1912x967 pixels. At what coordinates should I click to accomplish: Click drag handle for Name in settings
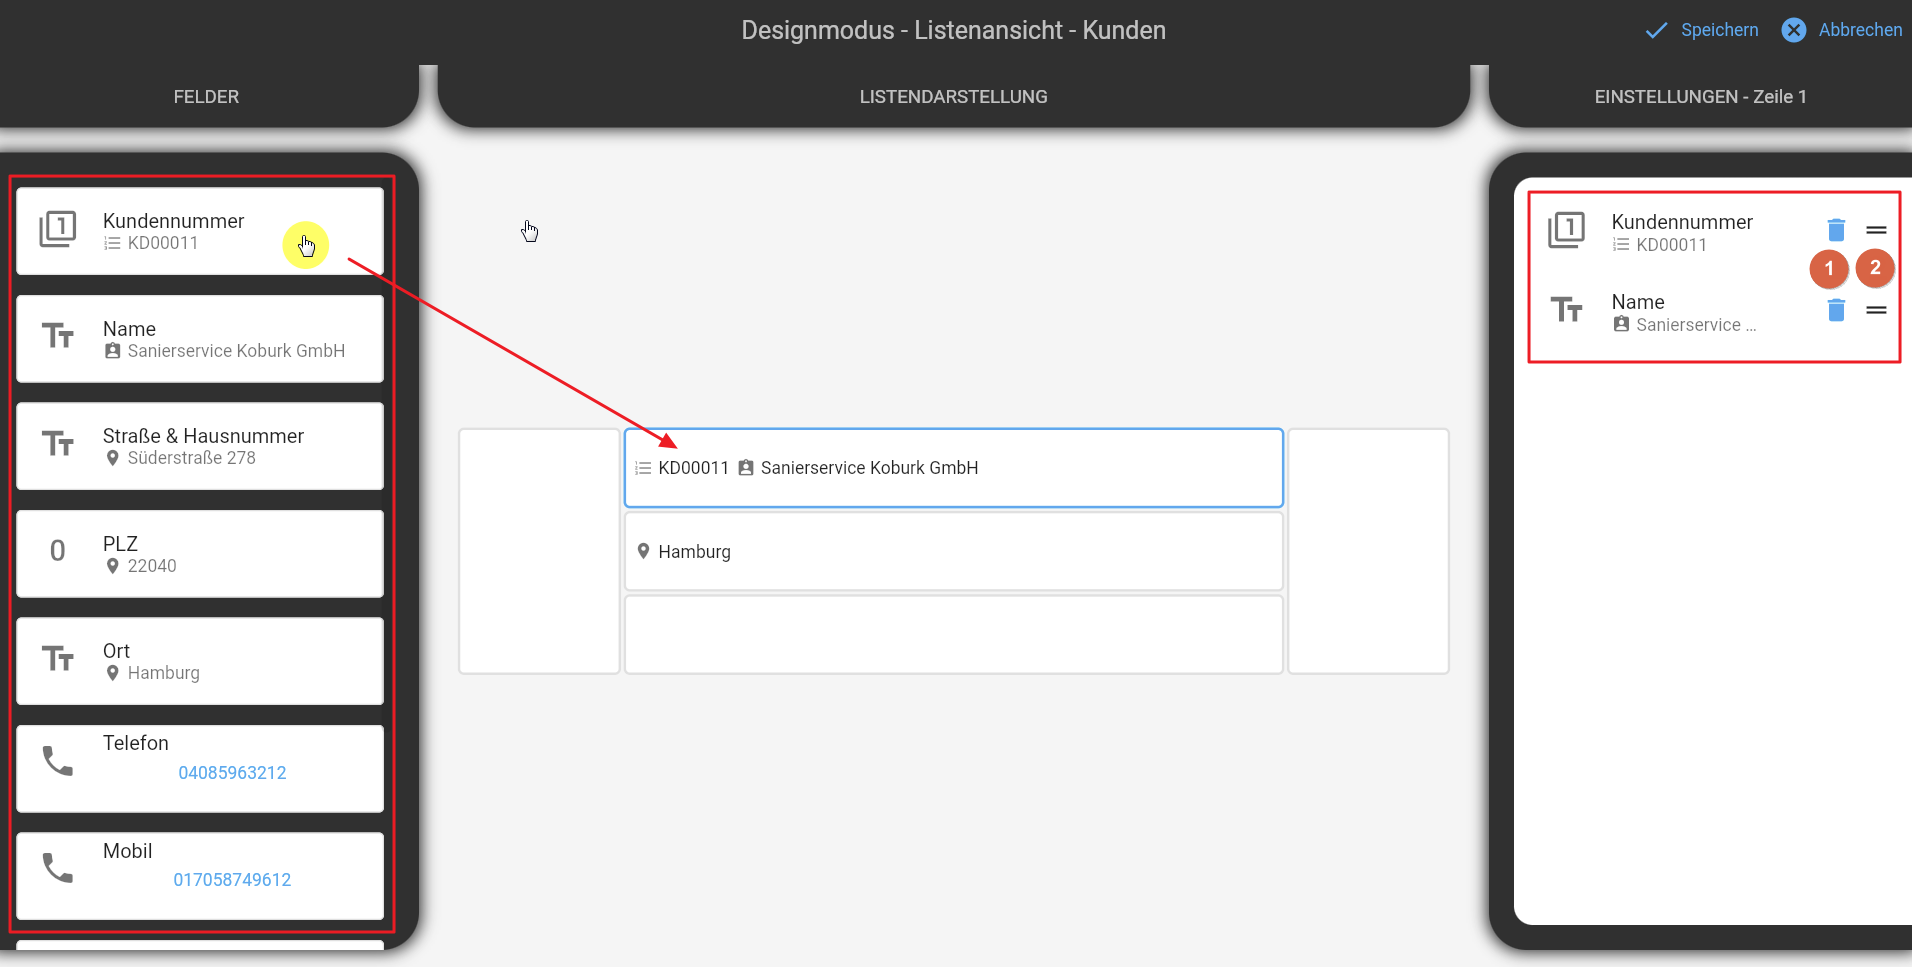(x=1876, y=310)
